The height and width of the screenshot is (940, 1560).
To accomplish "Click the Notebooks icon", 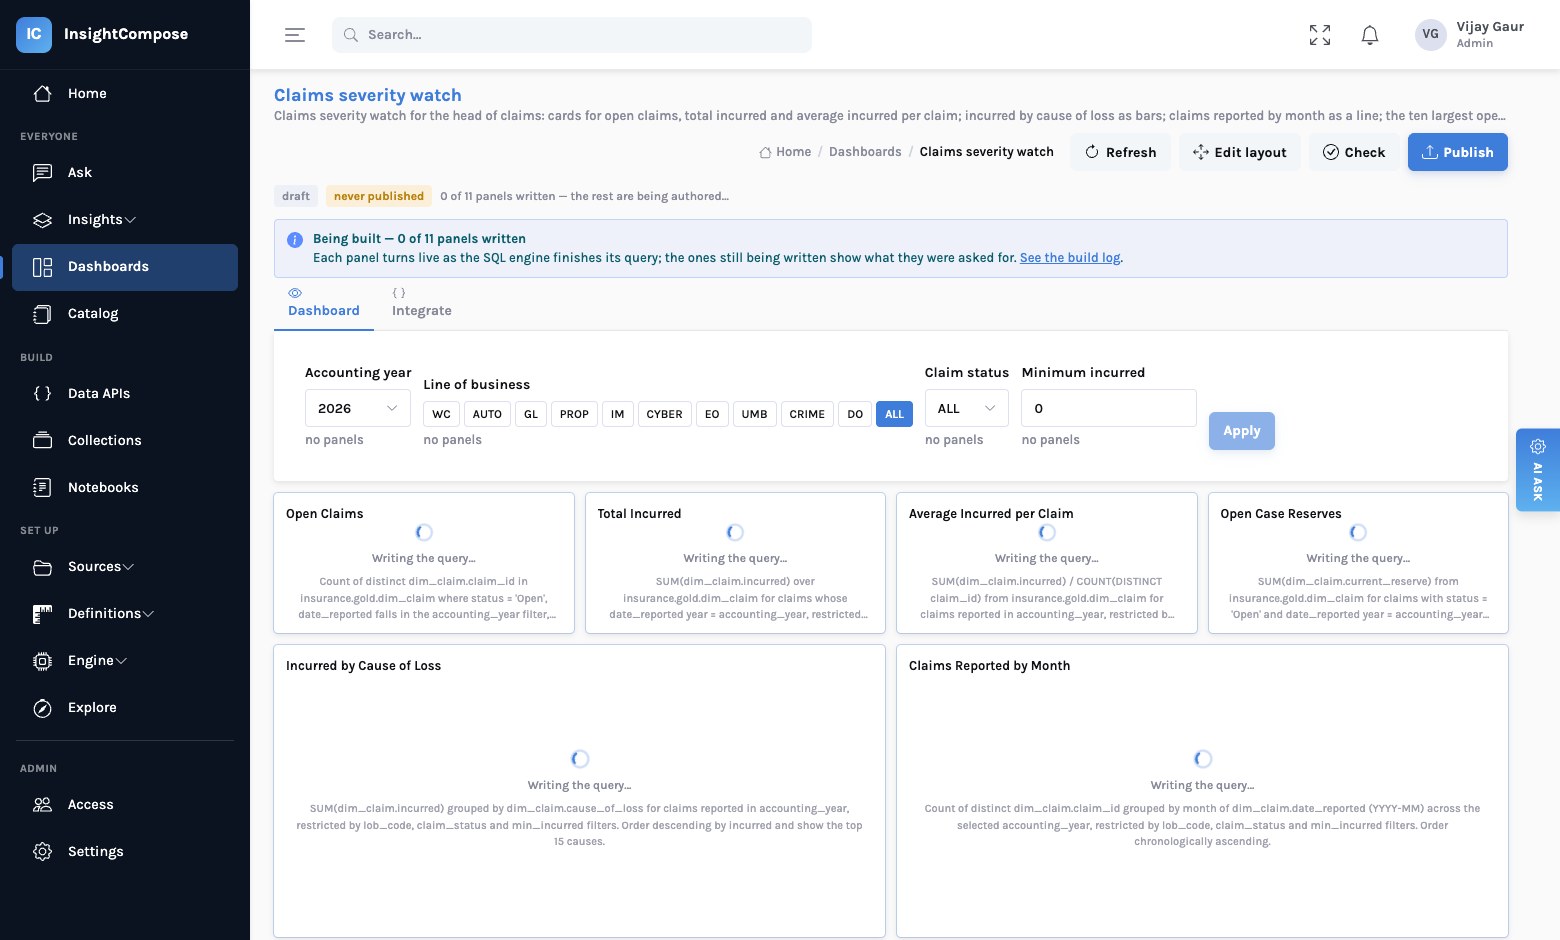I will coord(42,487).
